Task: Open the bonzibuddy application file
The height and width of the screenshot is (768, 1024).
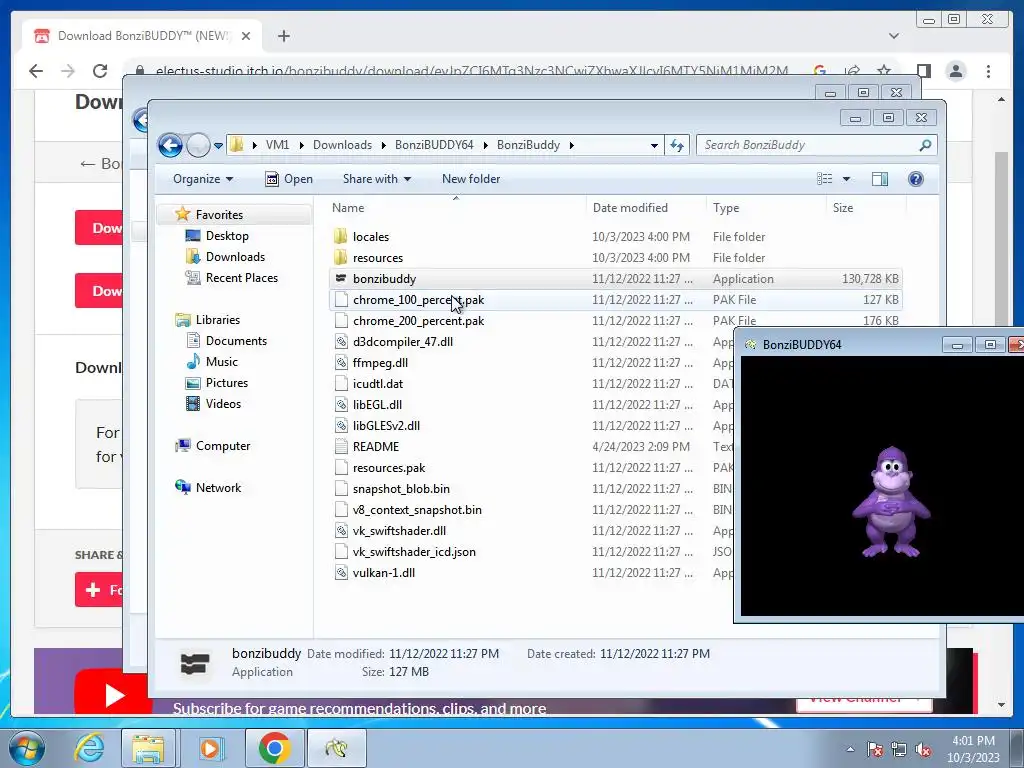Action: click(x=384, y=279)
